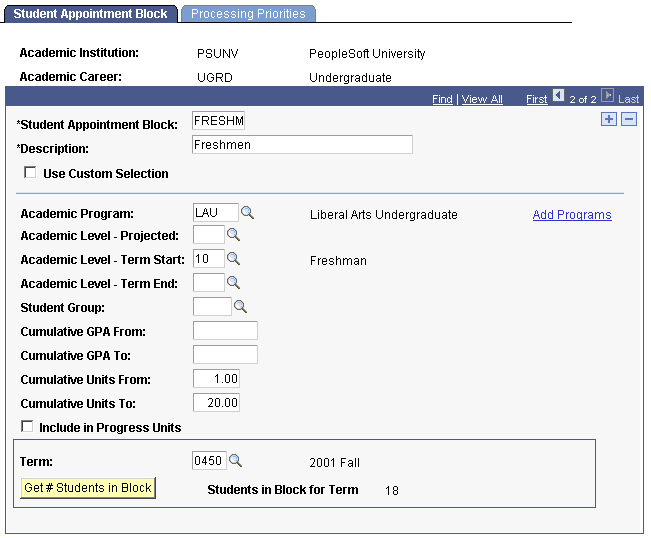Focus the Cumulative GPA From field
This screenshot has width=651, height=538.
(x=225, y=331)
